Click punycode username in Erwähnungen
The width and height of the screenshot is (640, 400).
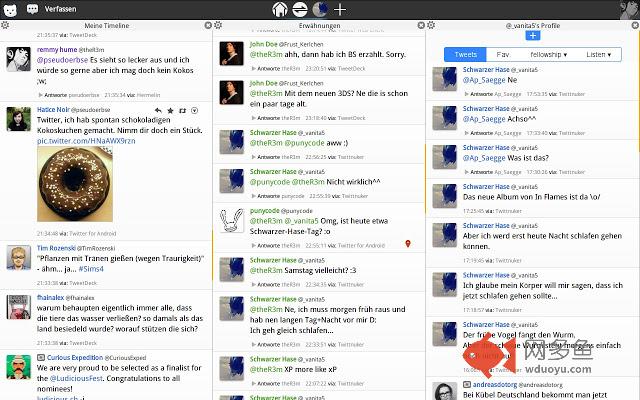coord(264,211)
